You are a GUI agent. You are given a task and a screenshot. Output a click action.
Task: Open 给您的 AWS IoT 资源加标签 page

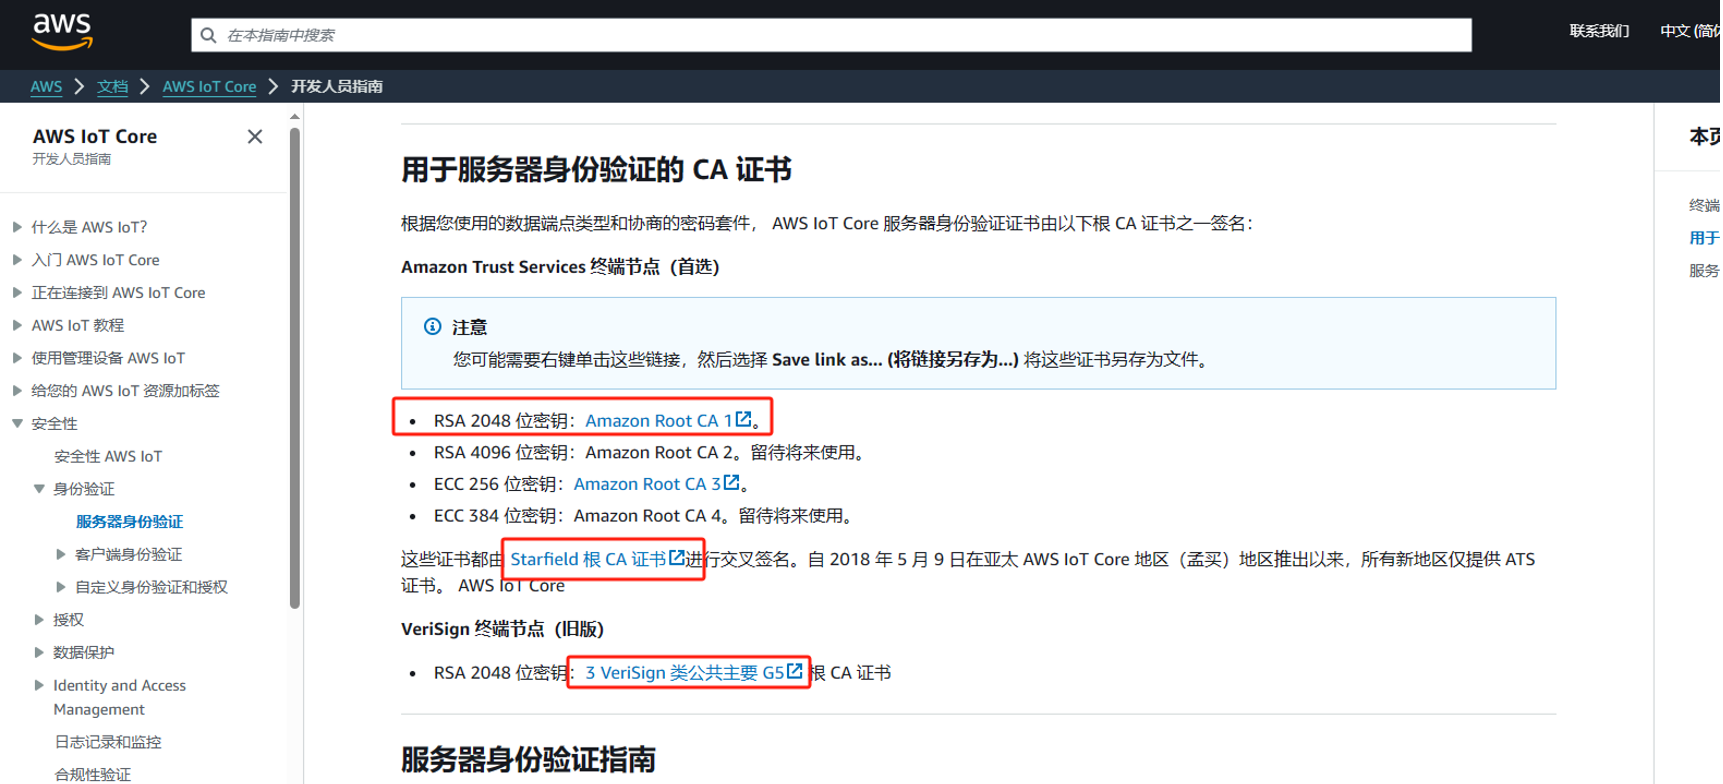click(125, 391)
